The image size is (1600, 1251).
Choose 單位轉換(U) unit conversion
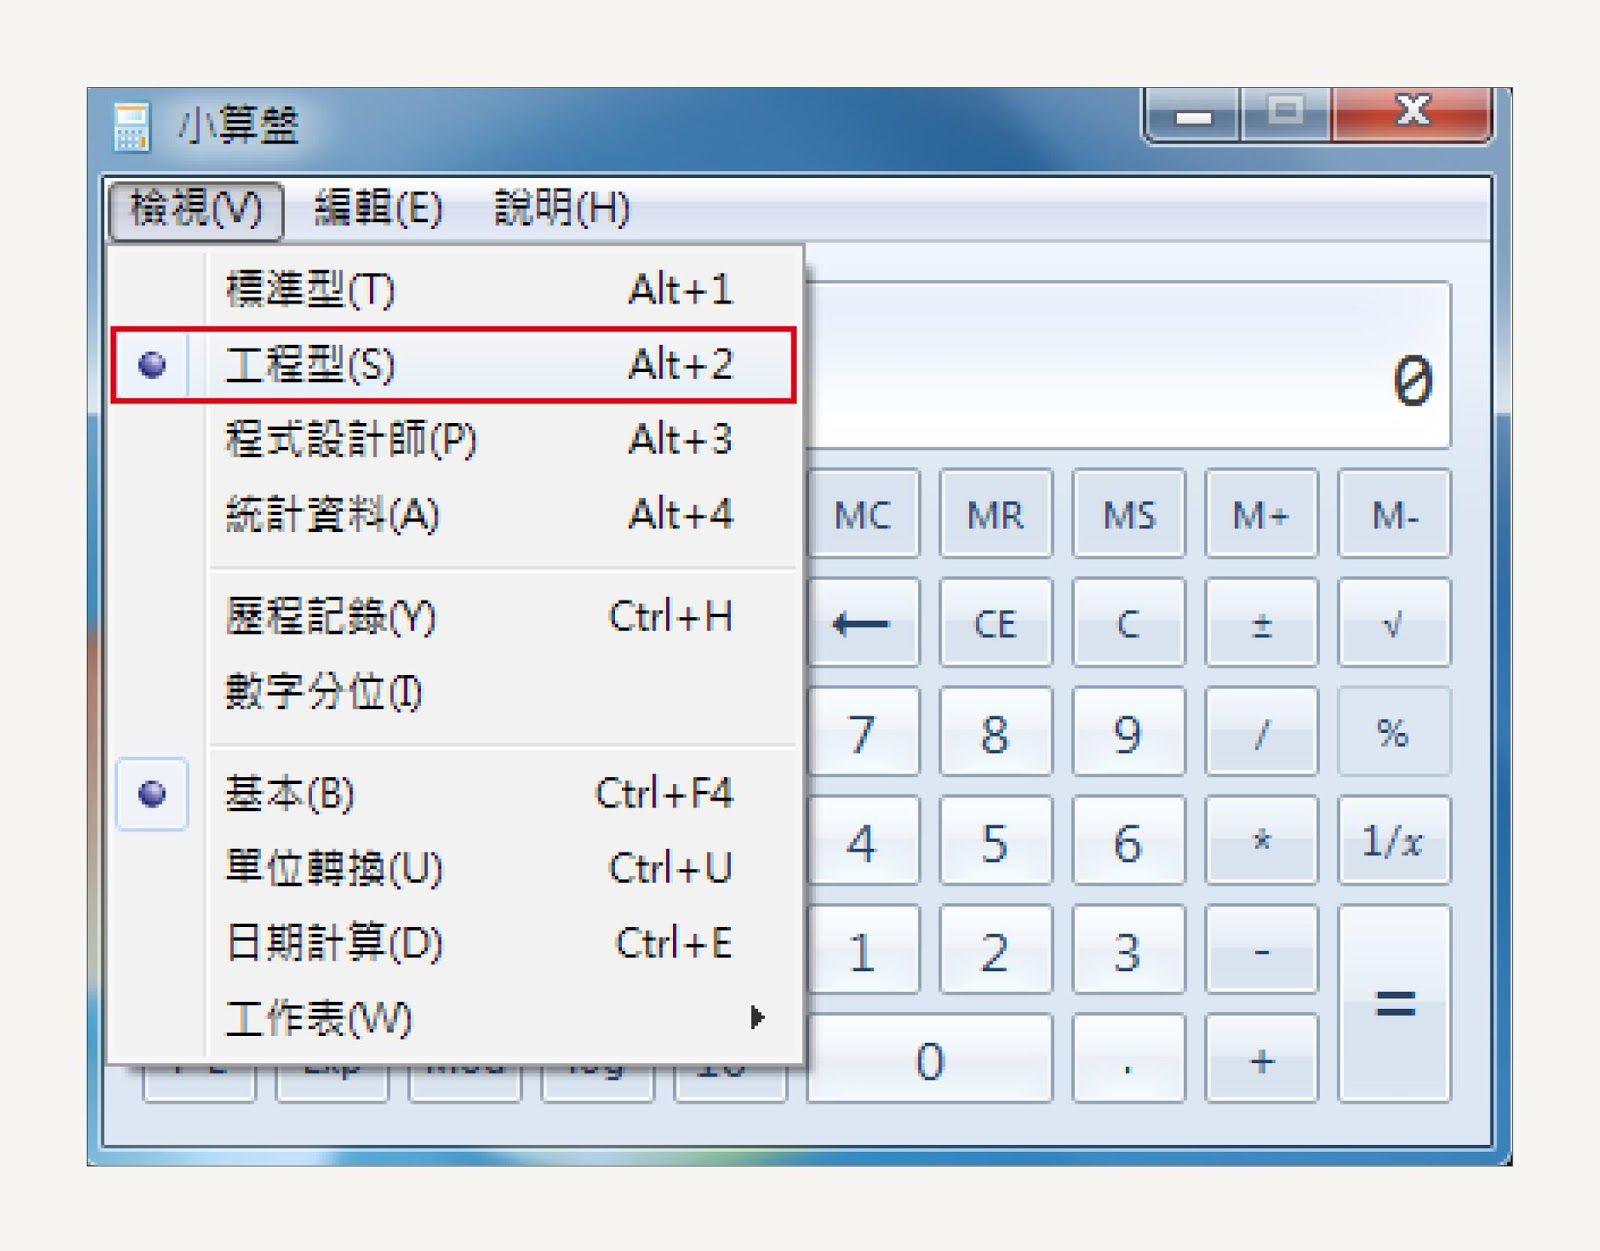pos(455,868)
